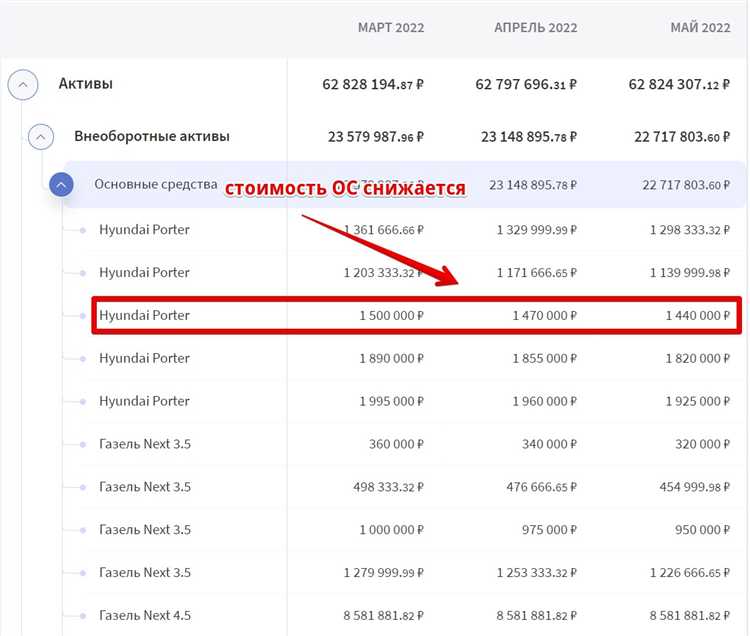The width and height of the screenshot is (750, 636).
Task: Click the Внеоборотные активы May value 22 717 803.60
Action: point(682,137)
